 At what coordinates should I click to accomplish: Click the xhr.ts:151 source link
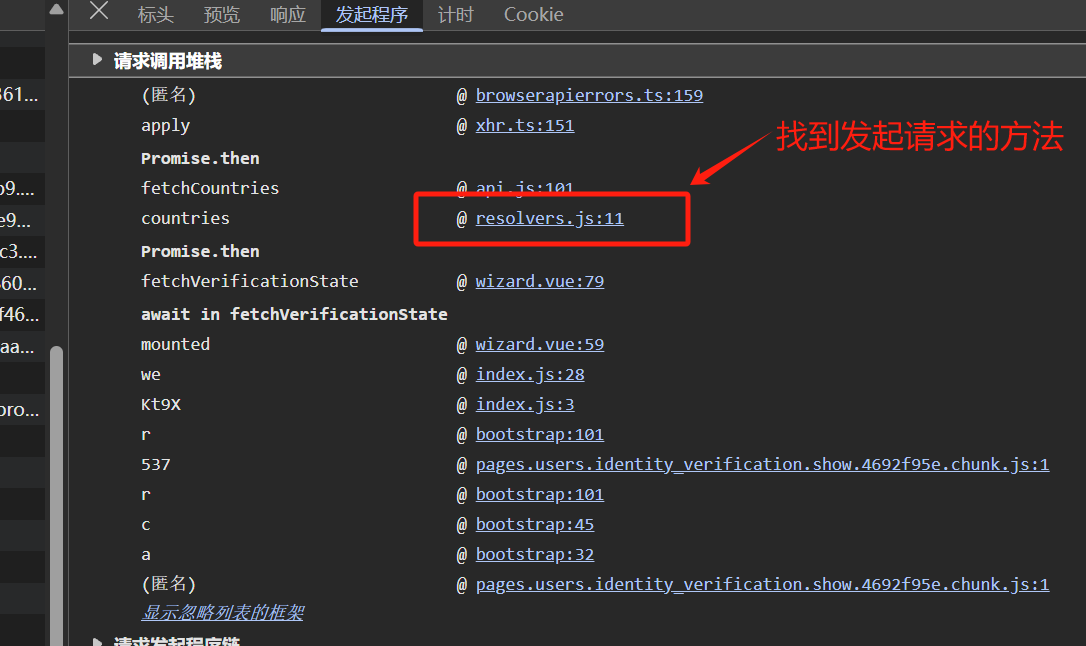tap(524, 126)
